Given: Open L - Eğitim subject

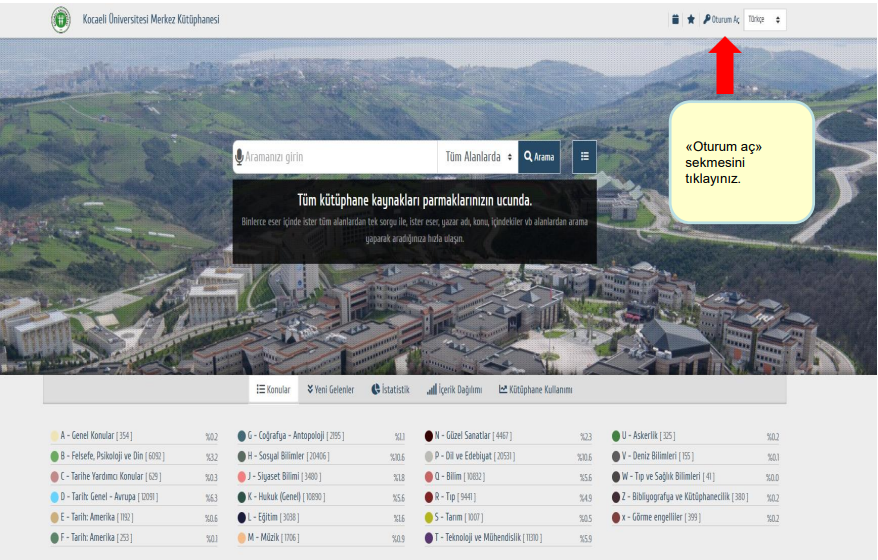Looking at the screenshot, I should pyautogui.click(x=273, y=517).
